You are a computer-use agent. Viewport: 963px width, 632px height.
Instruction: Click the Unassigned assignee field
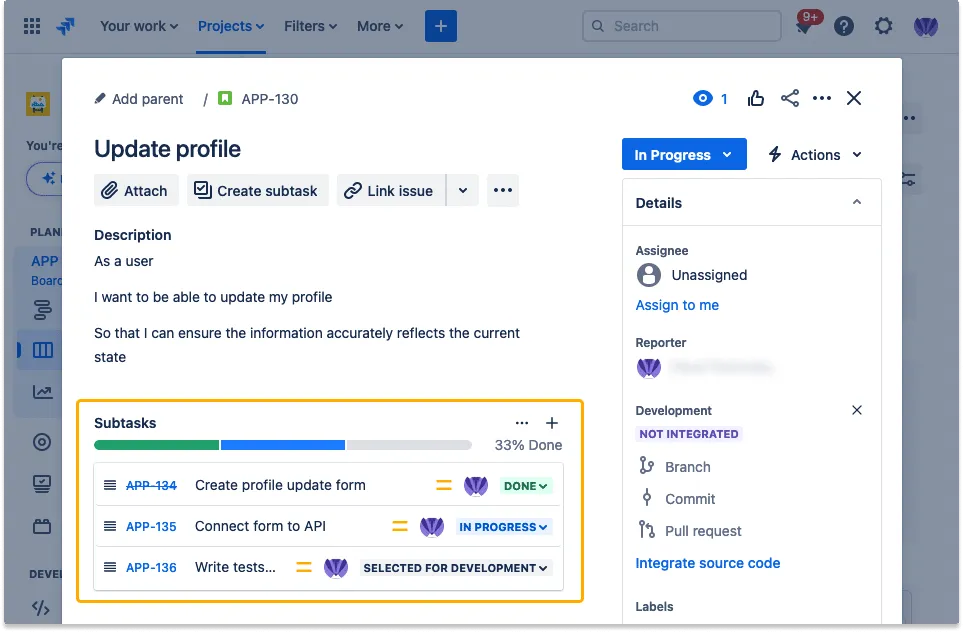tap(692, 275)
